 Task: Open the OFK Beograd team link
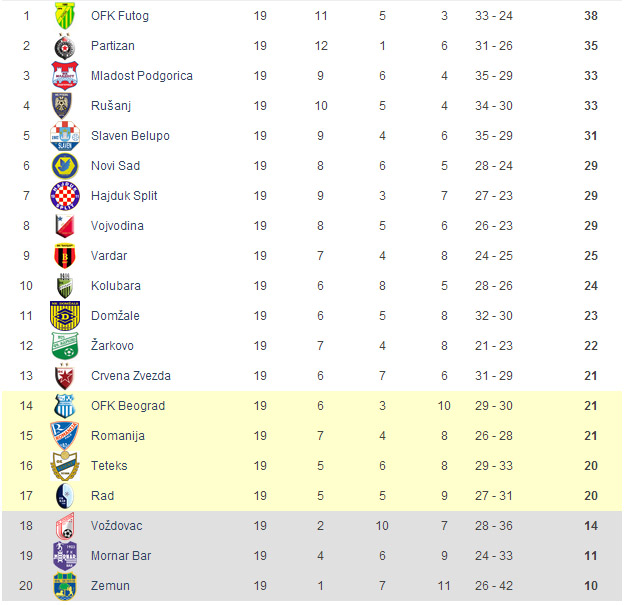(x=128, y=406)
